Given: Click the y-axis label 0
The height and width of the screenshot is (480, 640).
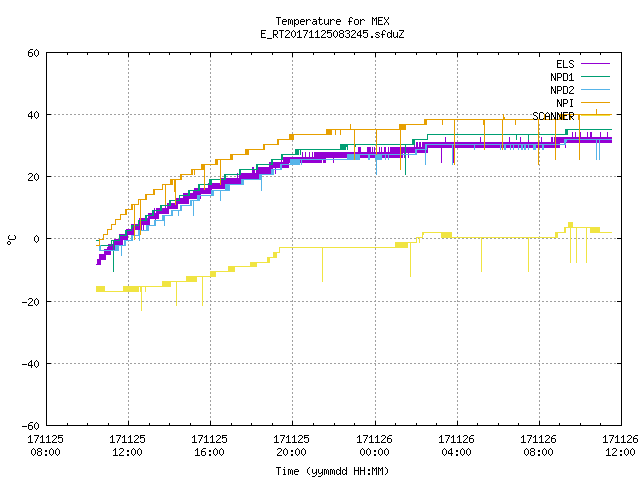Looking at the screenshot, I should [37, 239].
